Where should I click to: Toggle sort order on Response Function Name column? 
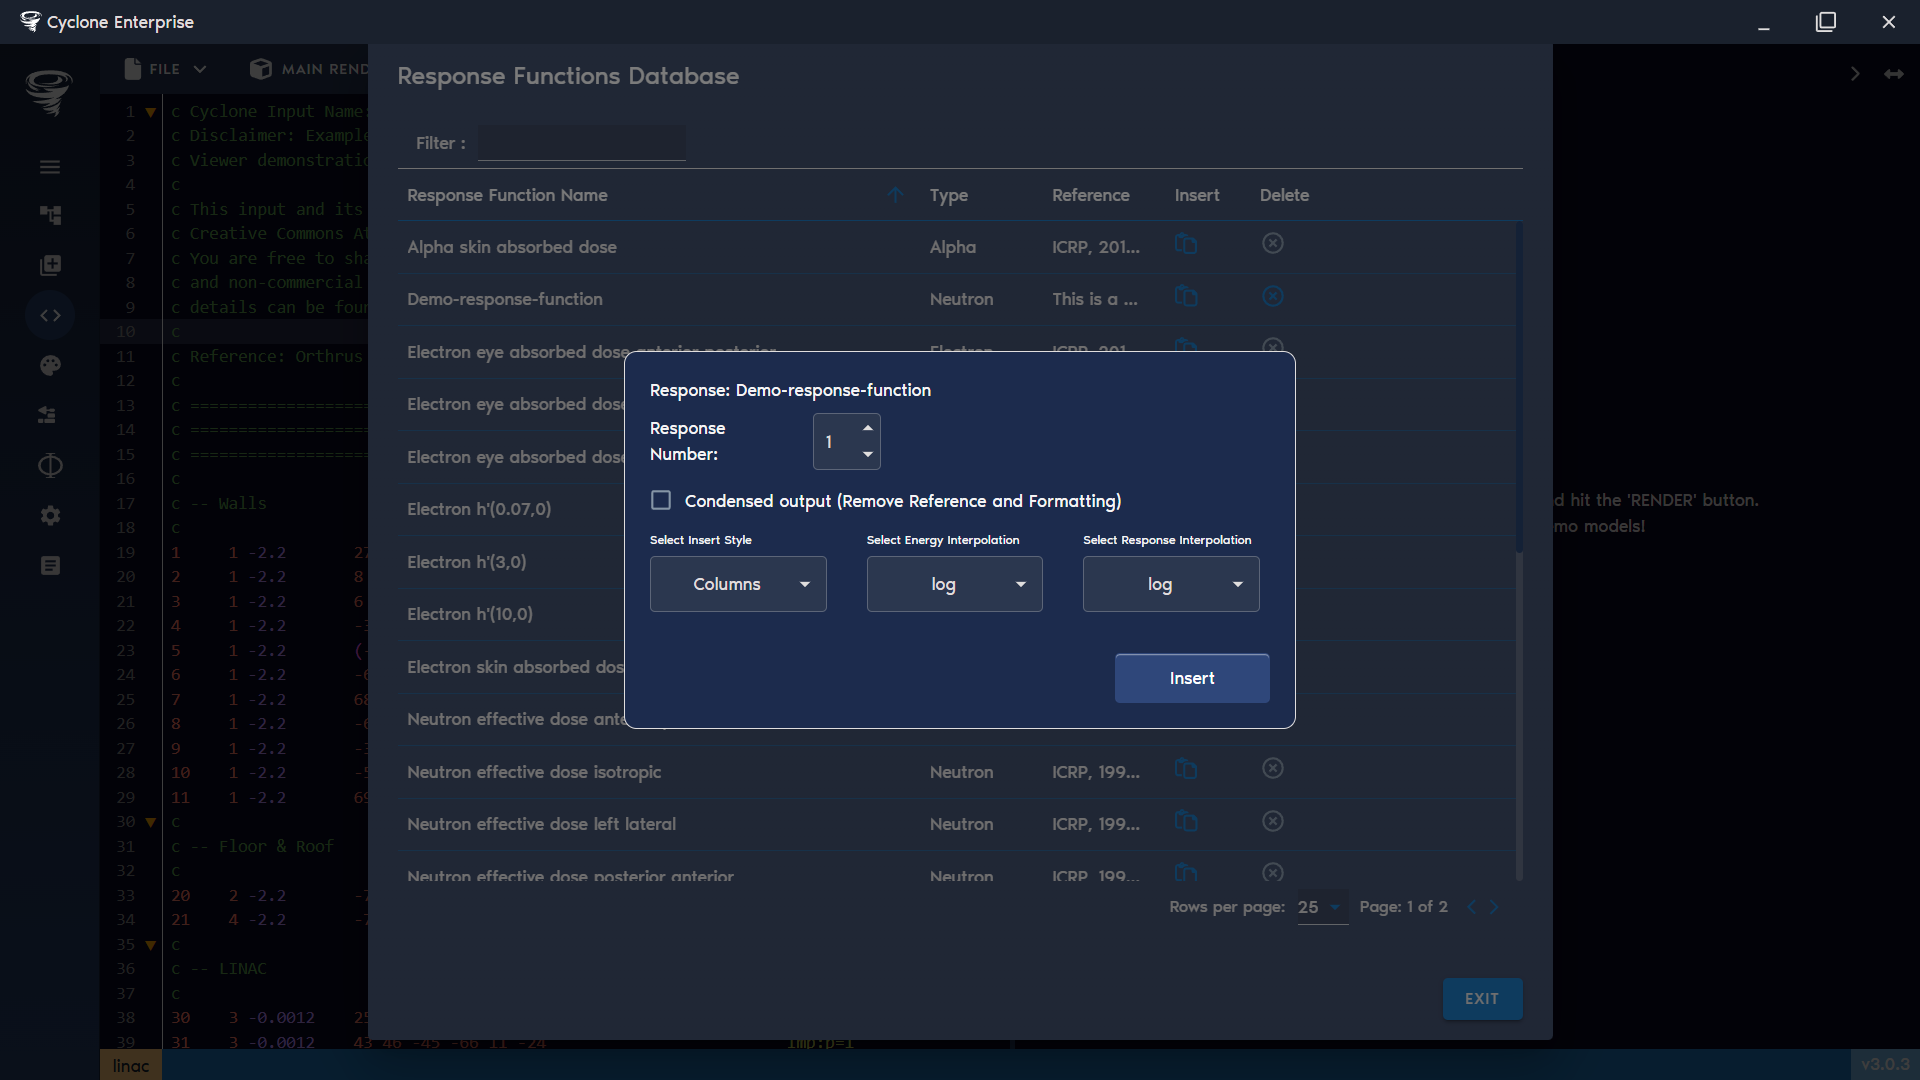895,195
